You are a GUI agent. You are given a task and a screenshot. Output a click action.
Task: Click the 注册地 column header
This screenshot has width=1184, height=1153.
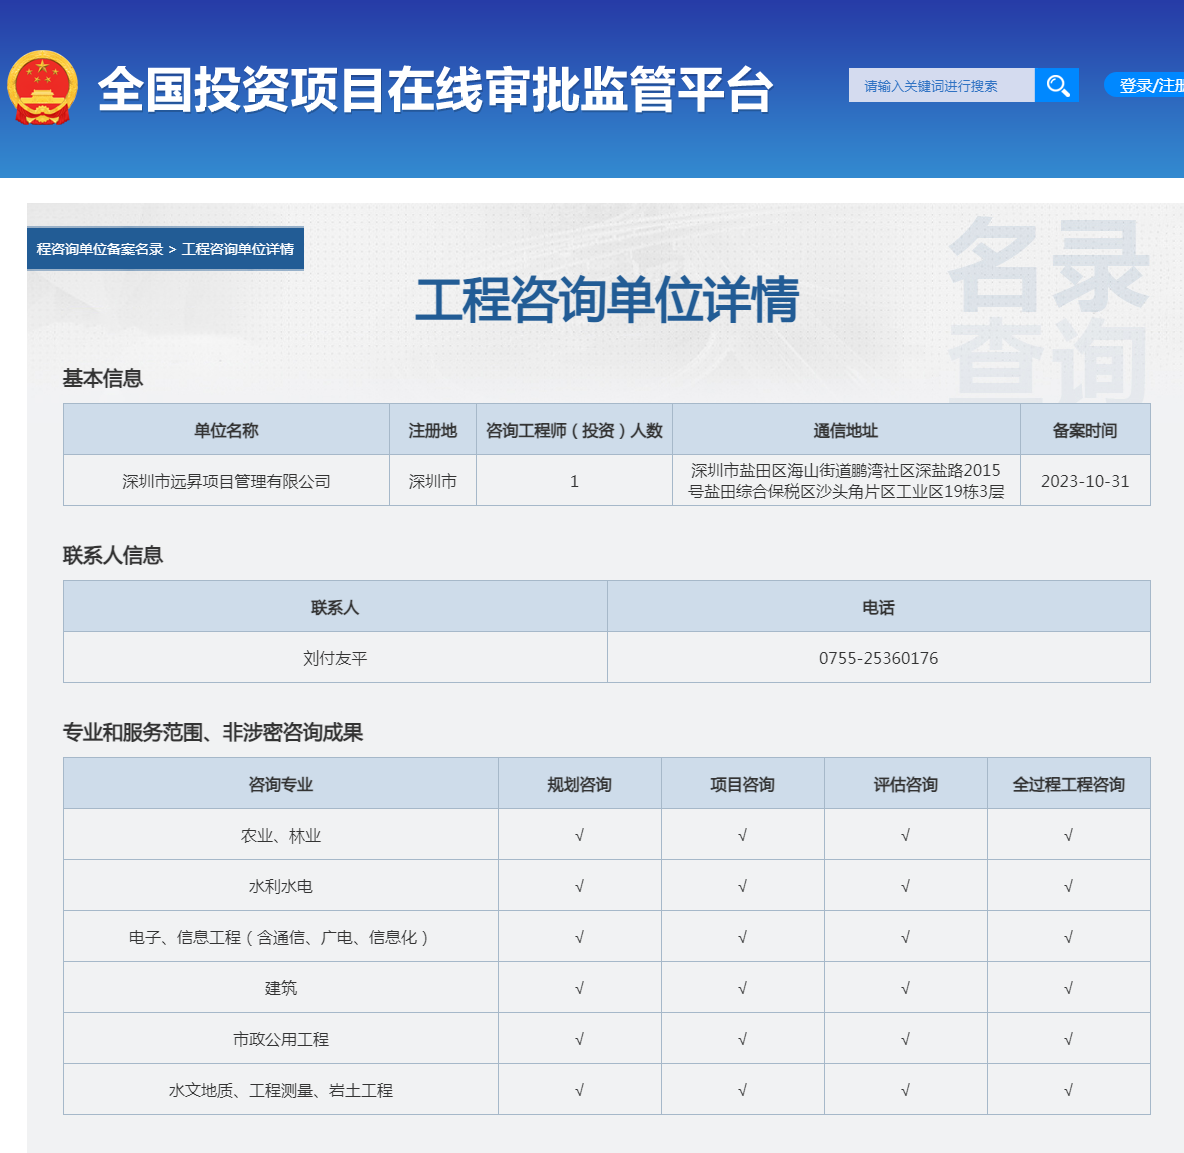point(433,430)
